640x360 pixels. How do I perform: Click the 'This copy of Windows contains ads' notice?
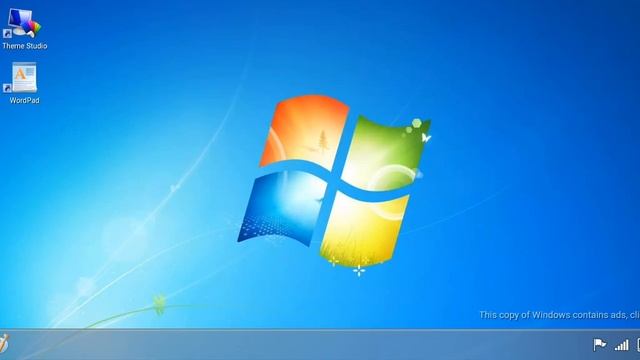[559, 315]
